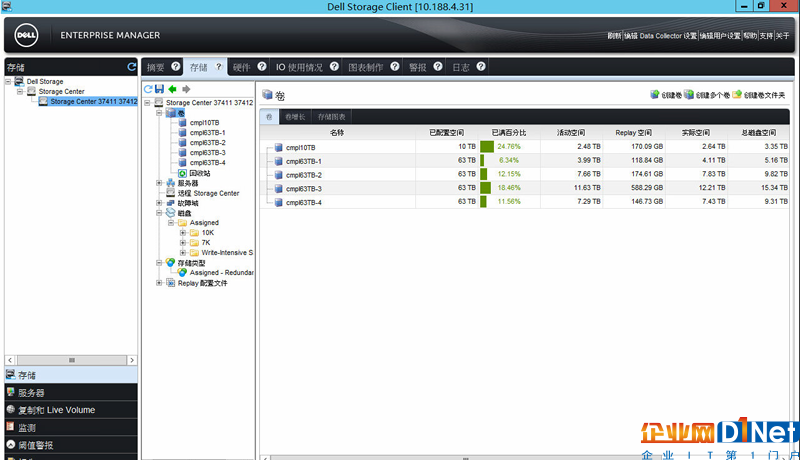The height and width of the screenshot is (460, 800).
Task: Collapse the Storage Center folder in left tree
Action: point(20,91)
